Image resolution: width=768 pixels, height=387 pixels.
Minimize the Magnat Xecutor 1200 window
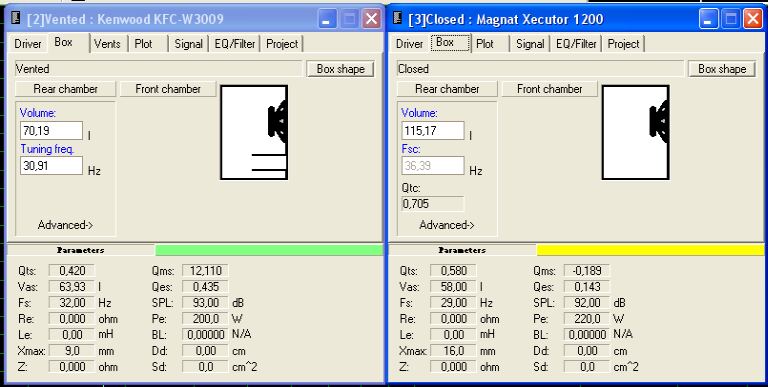[x=709, y=19]
